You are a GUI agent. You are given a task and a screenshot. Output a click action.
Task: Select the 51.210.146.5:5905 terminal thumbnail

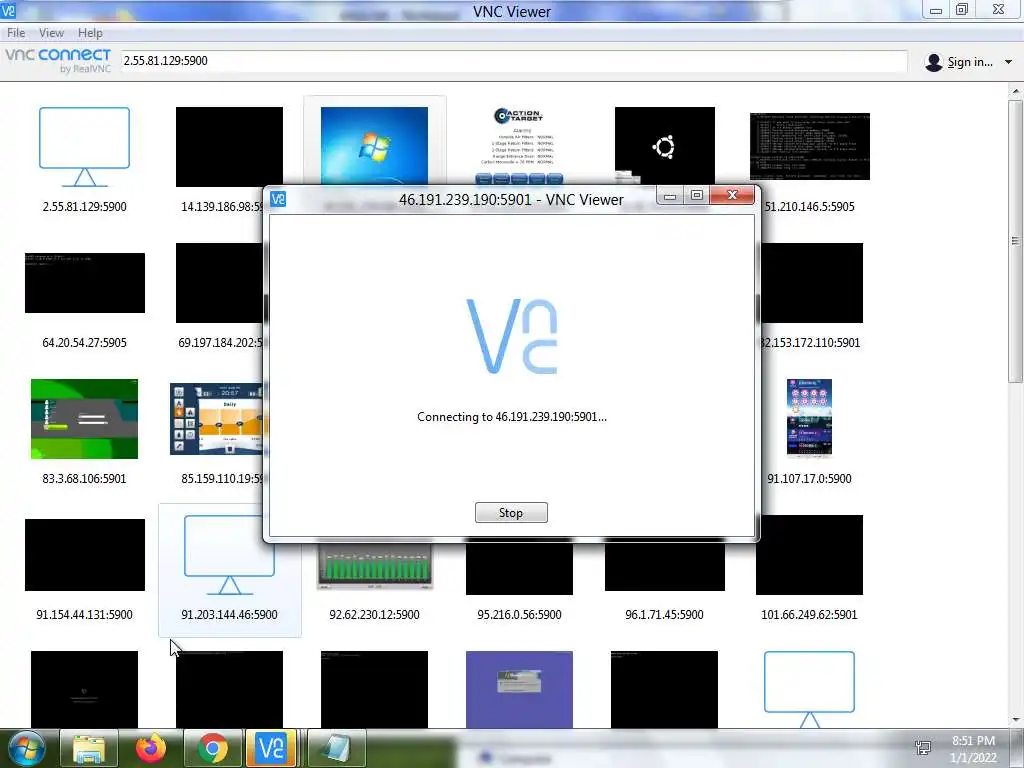coord(810,146)
